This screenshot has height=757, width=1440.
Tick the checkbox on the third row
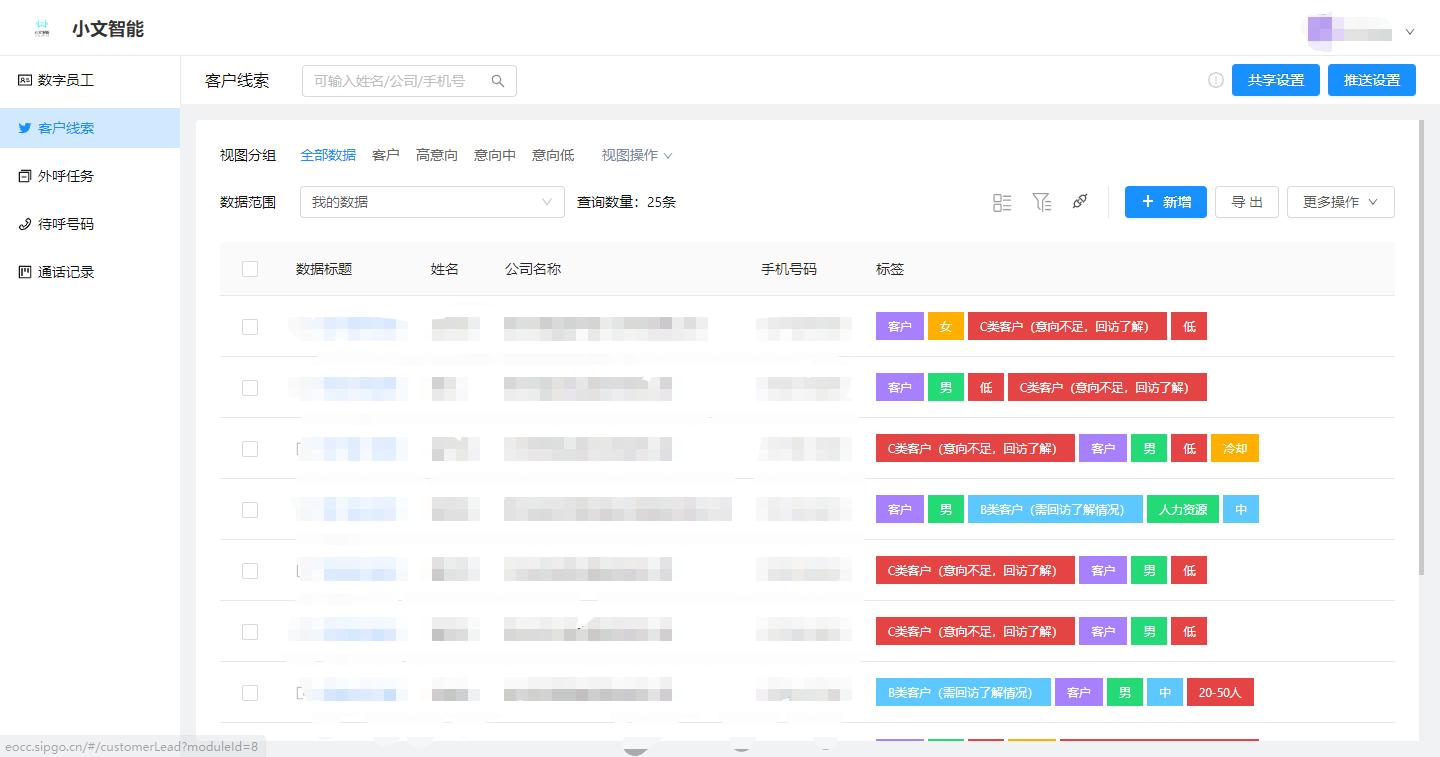pos(250,448)
